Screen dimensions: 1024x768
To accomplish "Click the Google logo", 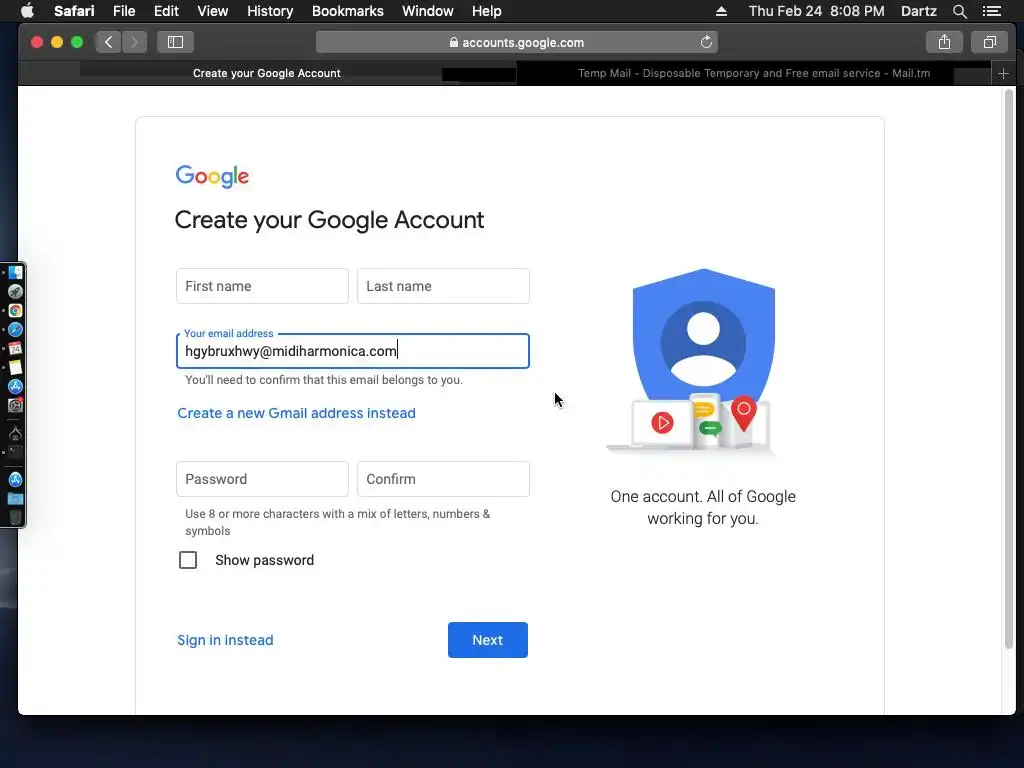I will click(x=212, y=176).
